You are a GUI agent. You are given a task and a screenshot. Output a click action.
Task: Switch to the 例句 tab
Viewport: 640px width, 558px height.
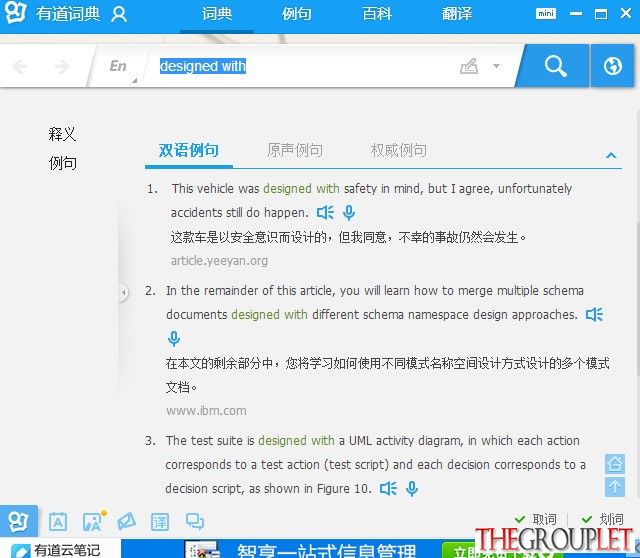pyautogui.click(x=297, y=14)
